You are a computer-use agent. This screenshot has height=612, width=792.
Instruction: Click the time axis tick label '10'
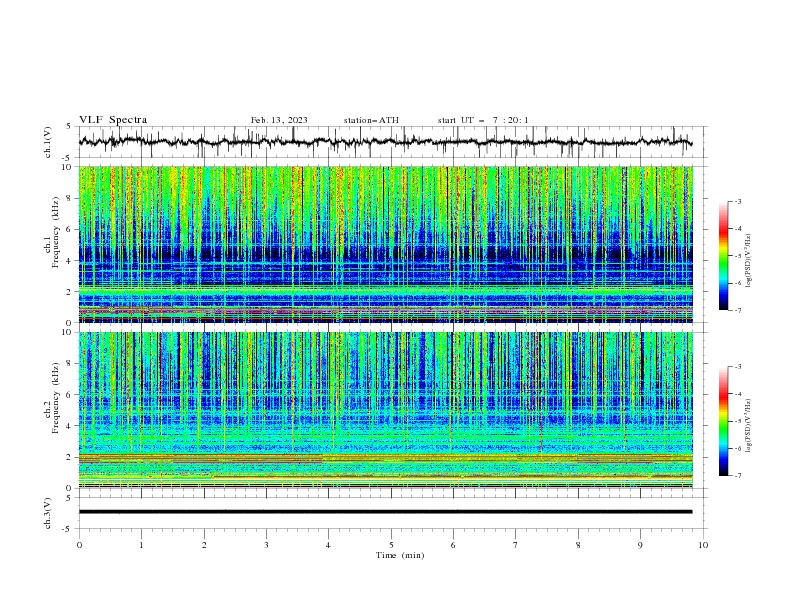tap(703, 545)
